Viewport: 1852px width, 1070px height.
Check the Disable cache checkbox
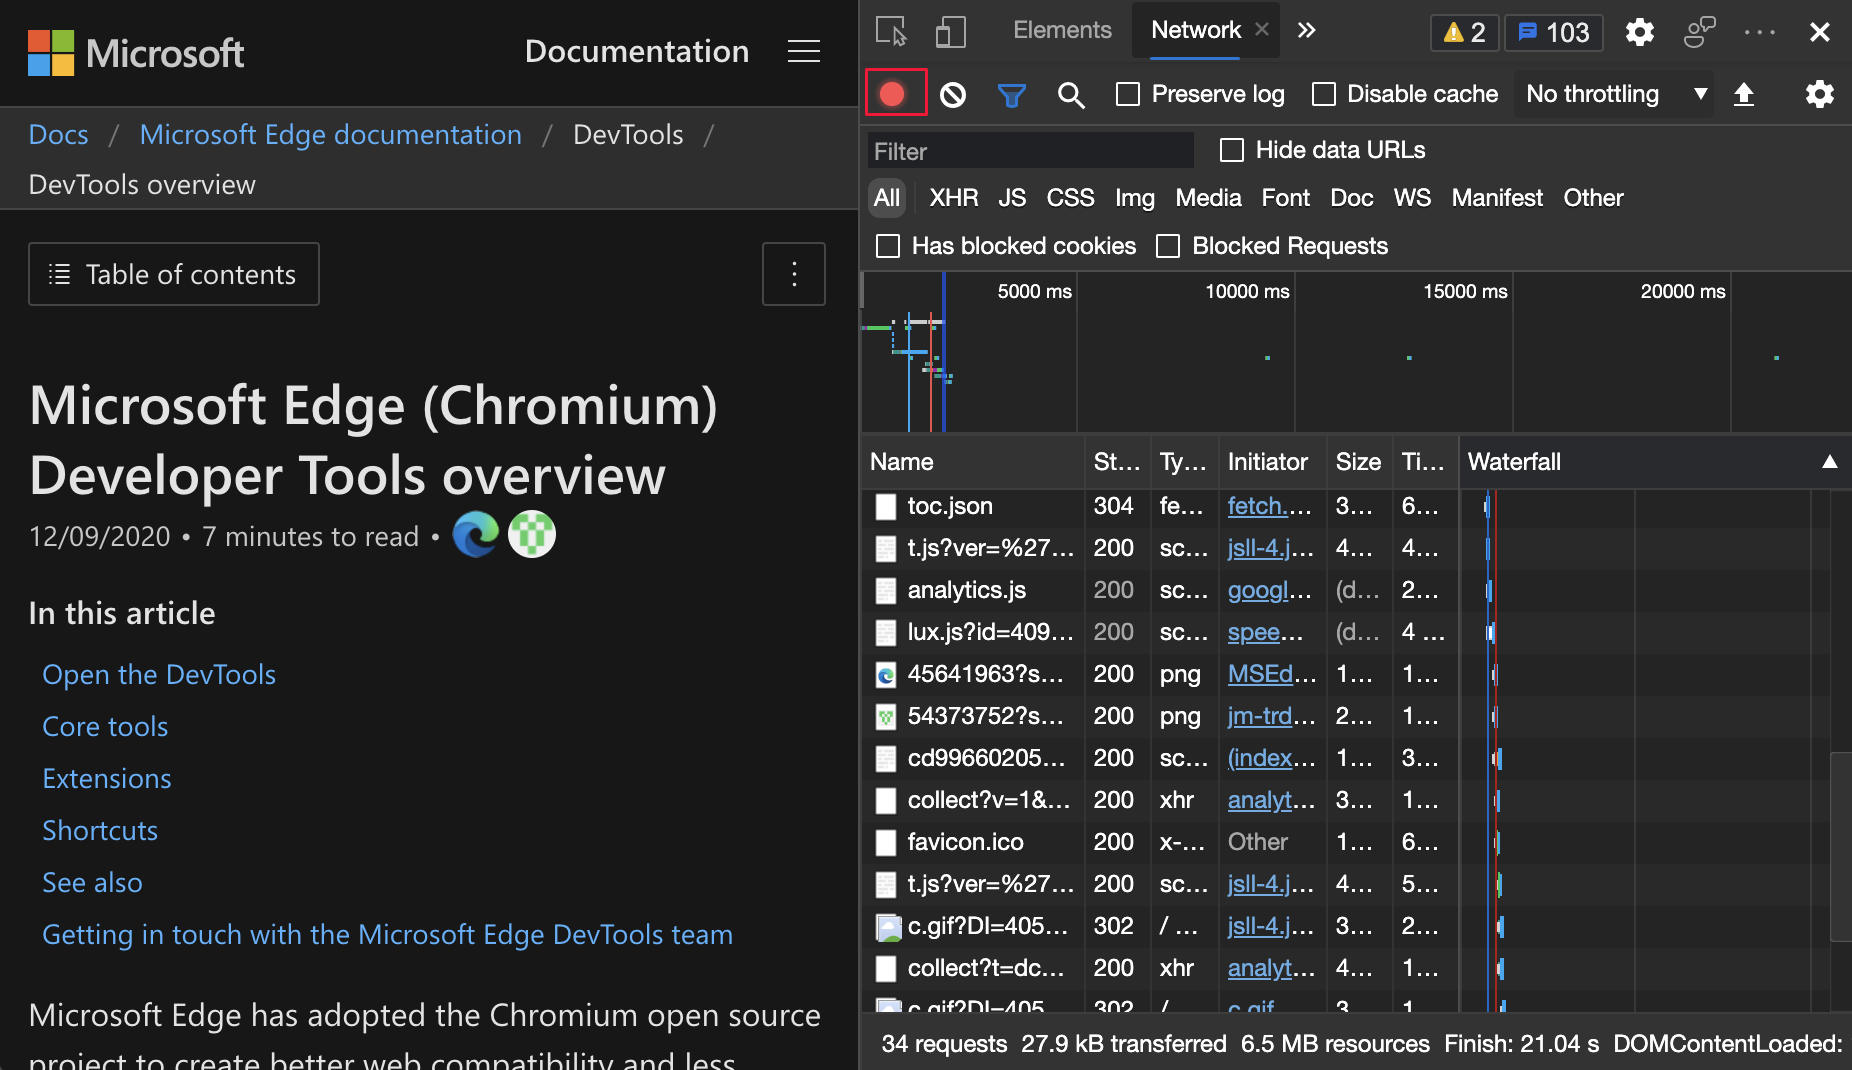[x=1324, y=95]
